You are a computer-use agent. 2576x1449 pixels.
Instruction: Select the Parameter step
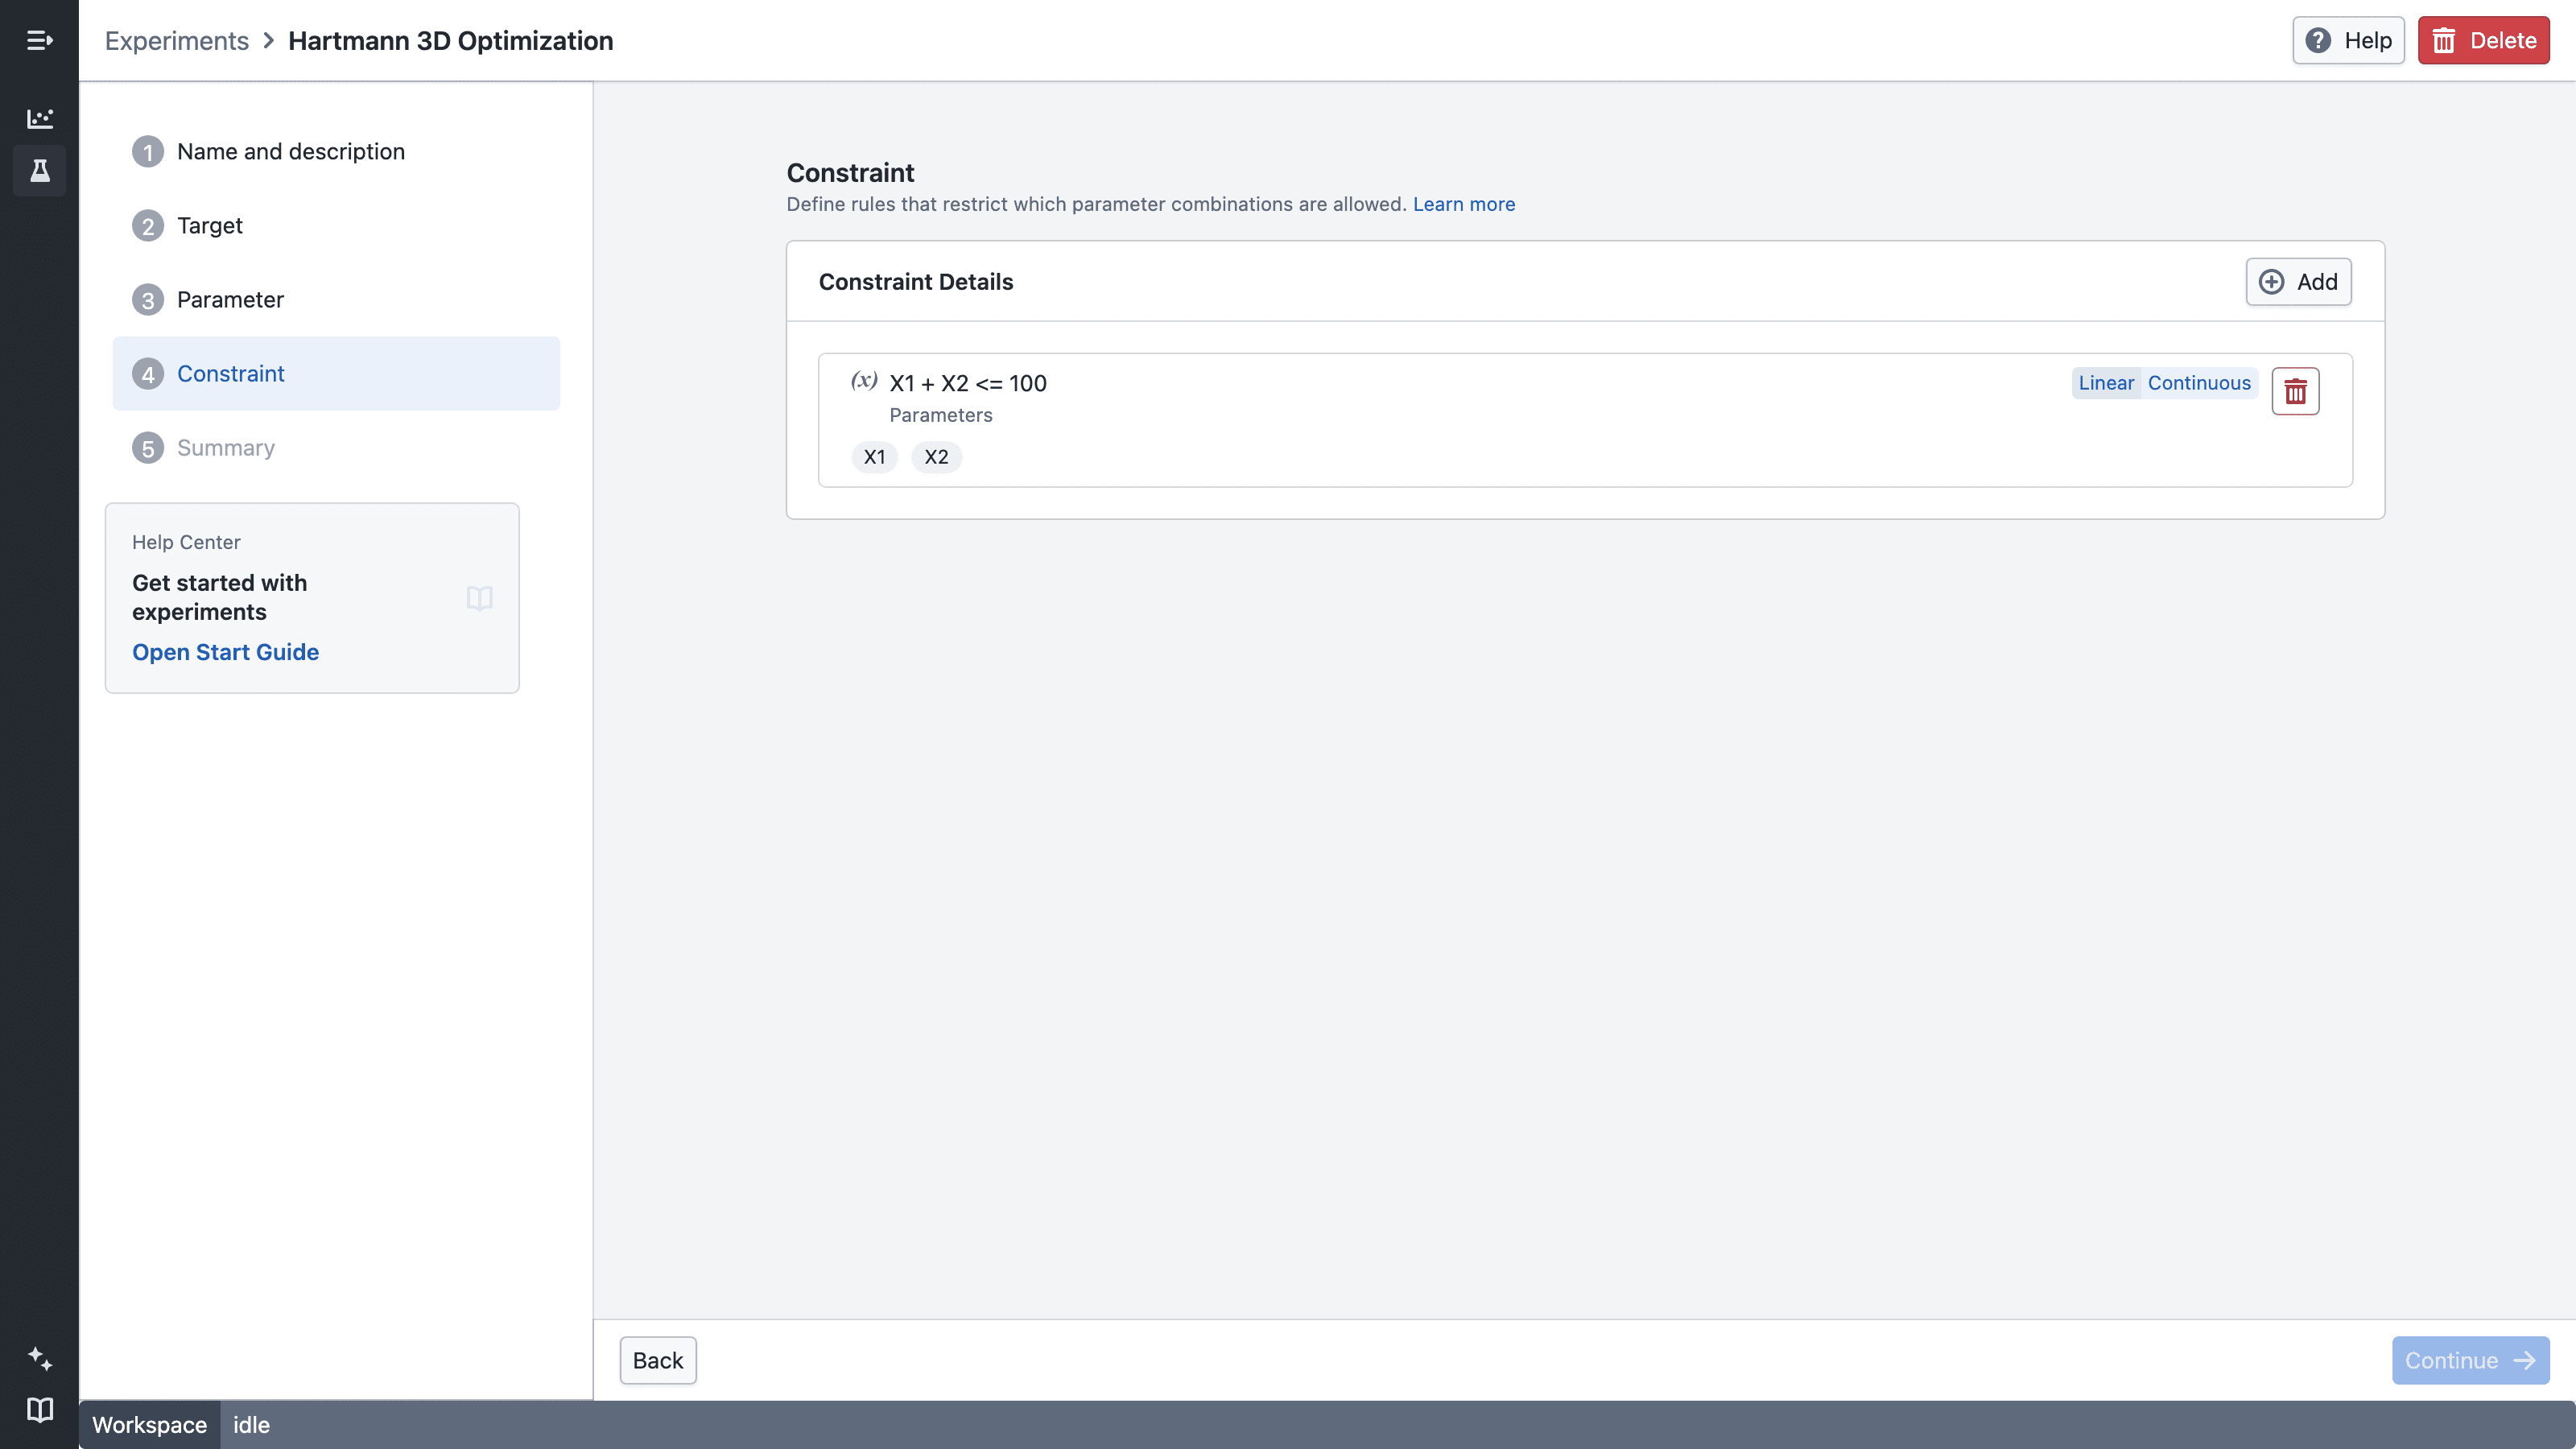(x=336, y=299)
